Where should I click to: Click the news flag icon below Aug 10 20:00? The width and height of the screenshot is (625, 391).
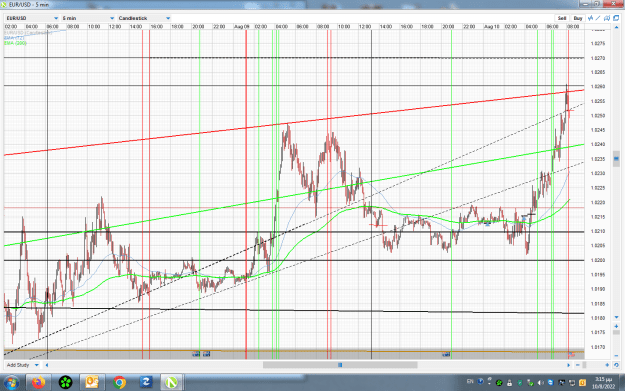pyautogui.click(x=446, y=354)
